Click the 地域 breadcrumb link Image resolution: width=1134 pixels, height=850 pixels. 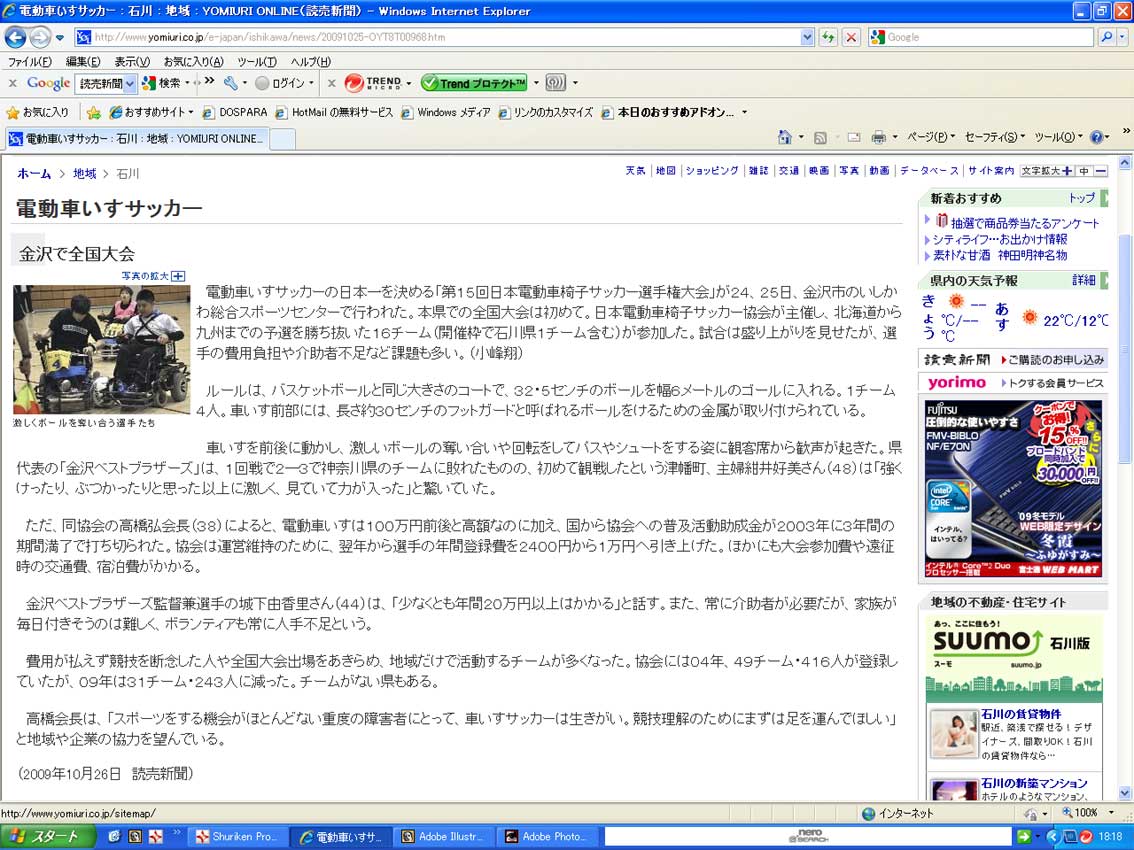click(x=84, y=173)
